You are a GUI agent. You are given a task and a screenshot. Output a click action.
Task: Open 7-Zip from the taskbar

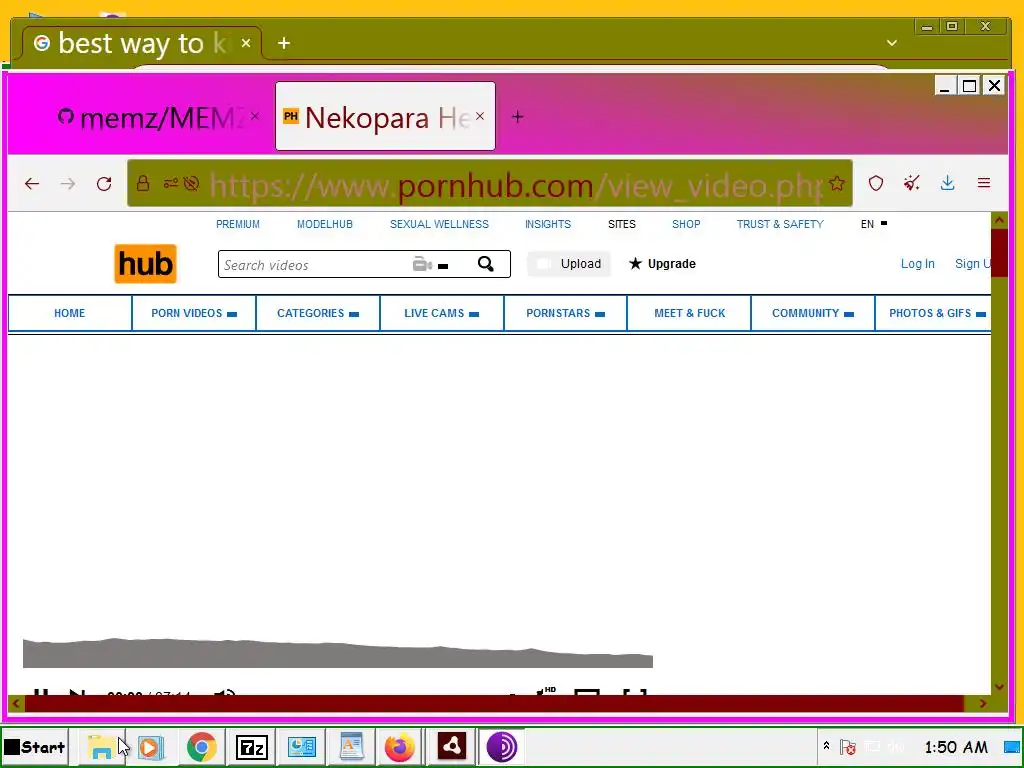251,747
